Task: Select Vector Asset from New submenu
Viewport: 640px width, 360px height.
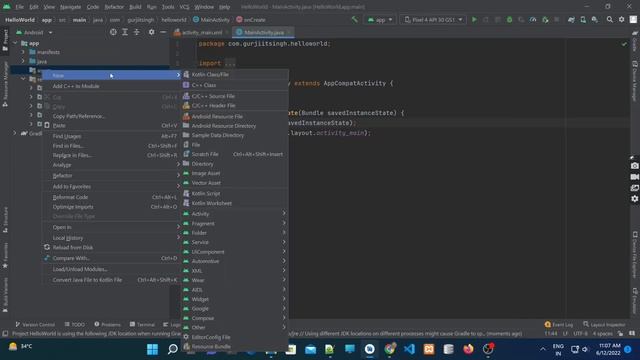Action: [235, 183]
